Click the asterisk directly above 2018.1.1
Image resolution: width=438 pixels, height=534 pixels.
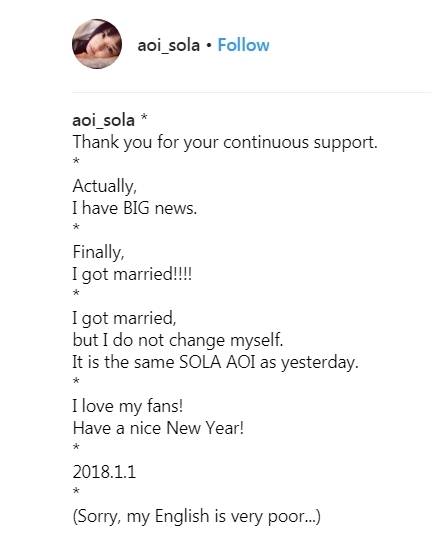point(76,446)
